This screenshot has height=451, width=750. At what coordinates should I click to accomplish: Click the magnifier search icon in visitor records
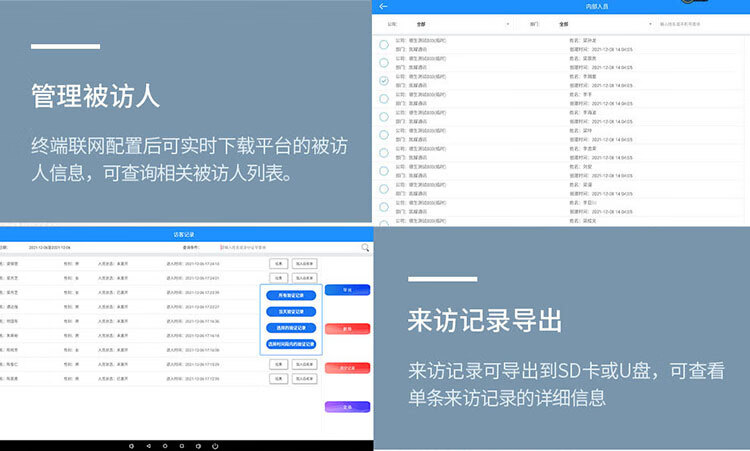pos(365,247)
